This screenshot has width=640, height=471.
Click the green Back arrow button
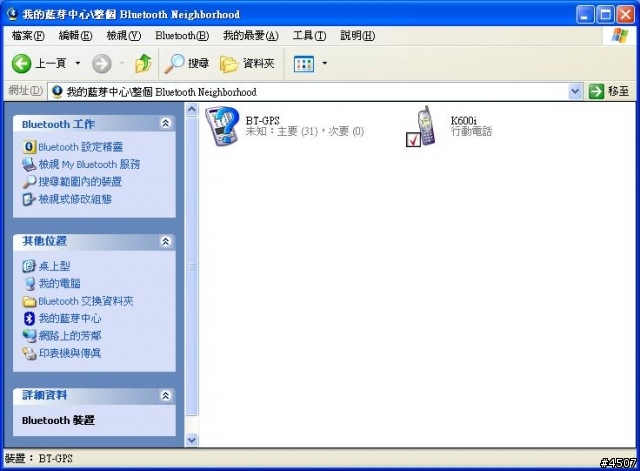click(x=21, y=64)
